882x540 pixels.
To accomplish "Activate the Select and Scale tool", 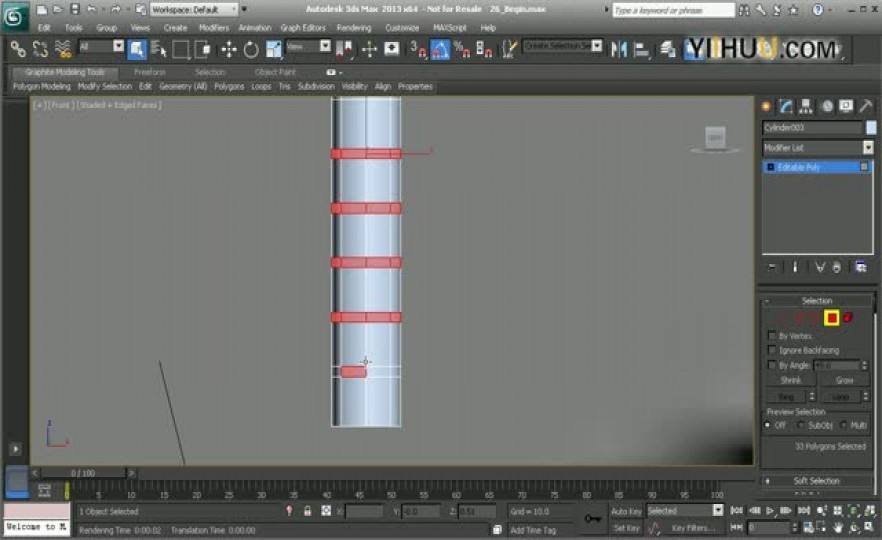I will pyautogui.click(x=273, y=50).
